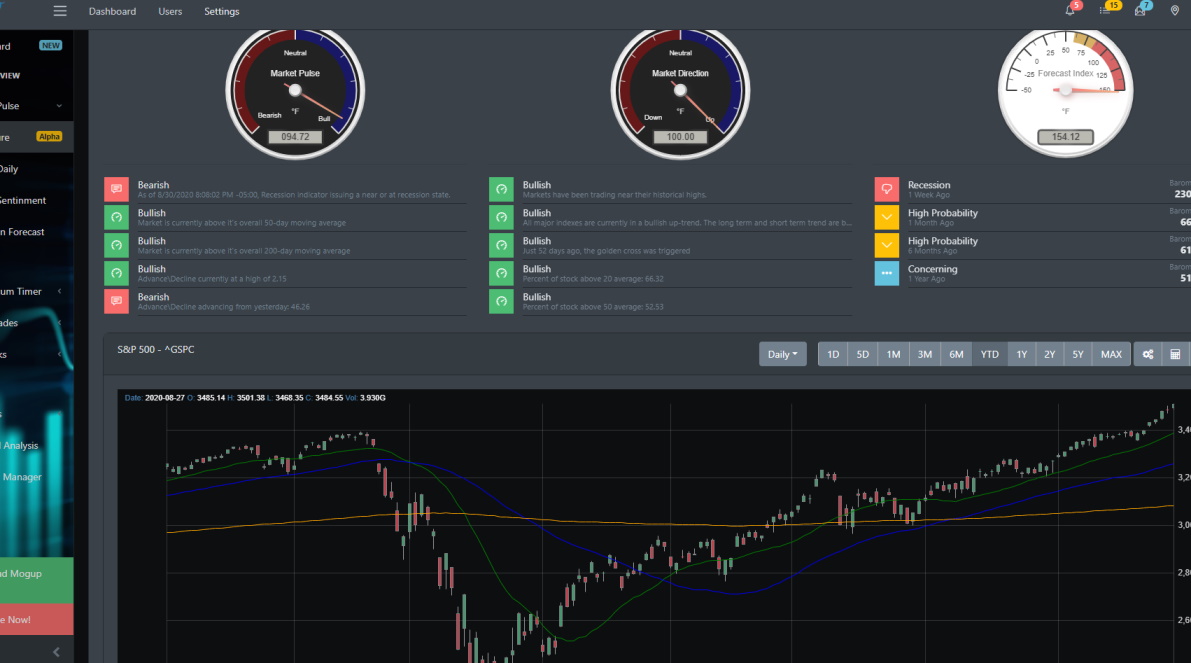1191x663 pixels.
Task: Collapse the sidebar with the bottom arrow
Action: pos(56,652)
